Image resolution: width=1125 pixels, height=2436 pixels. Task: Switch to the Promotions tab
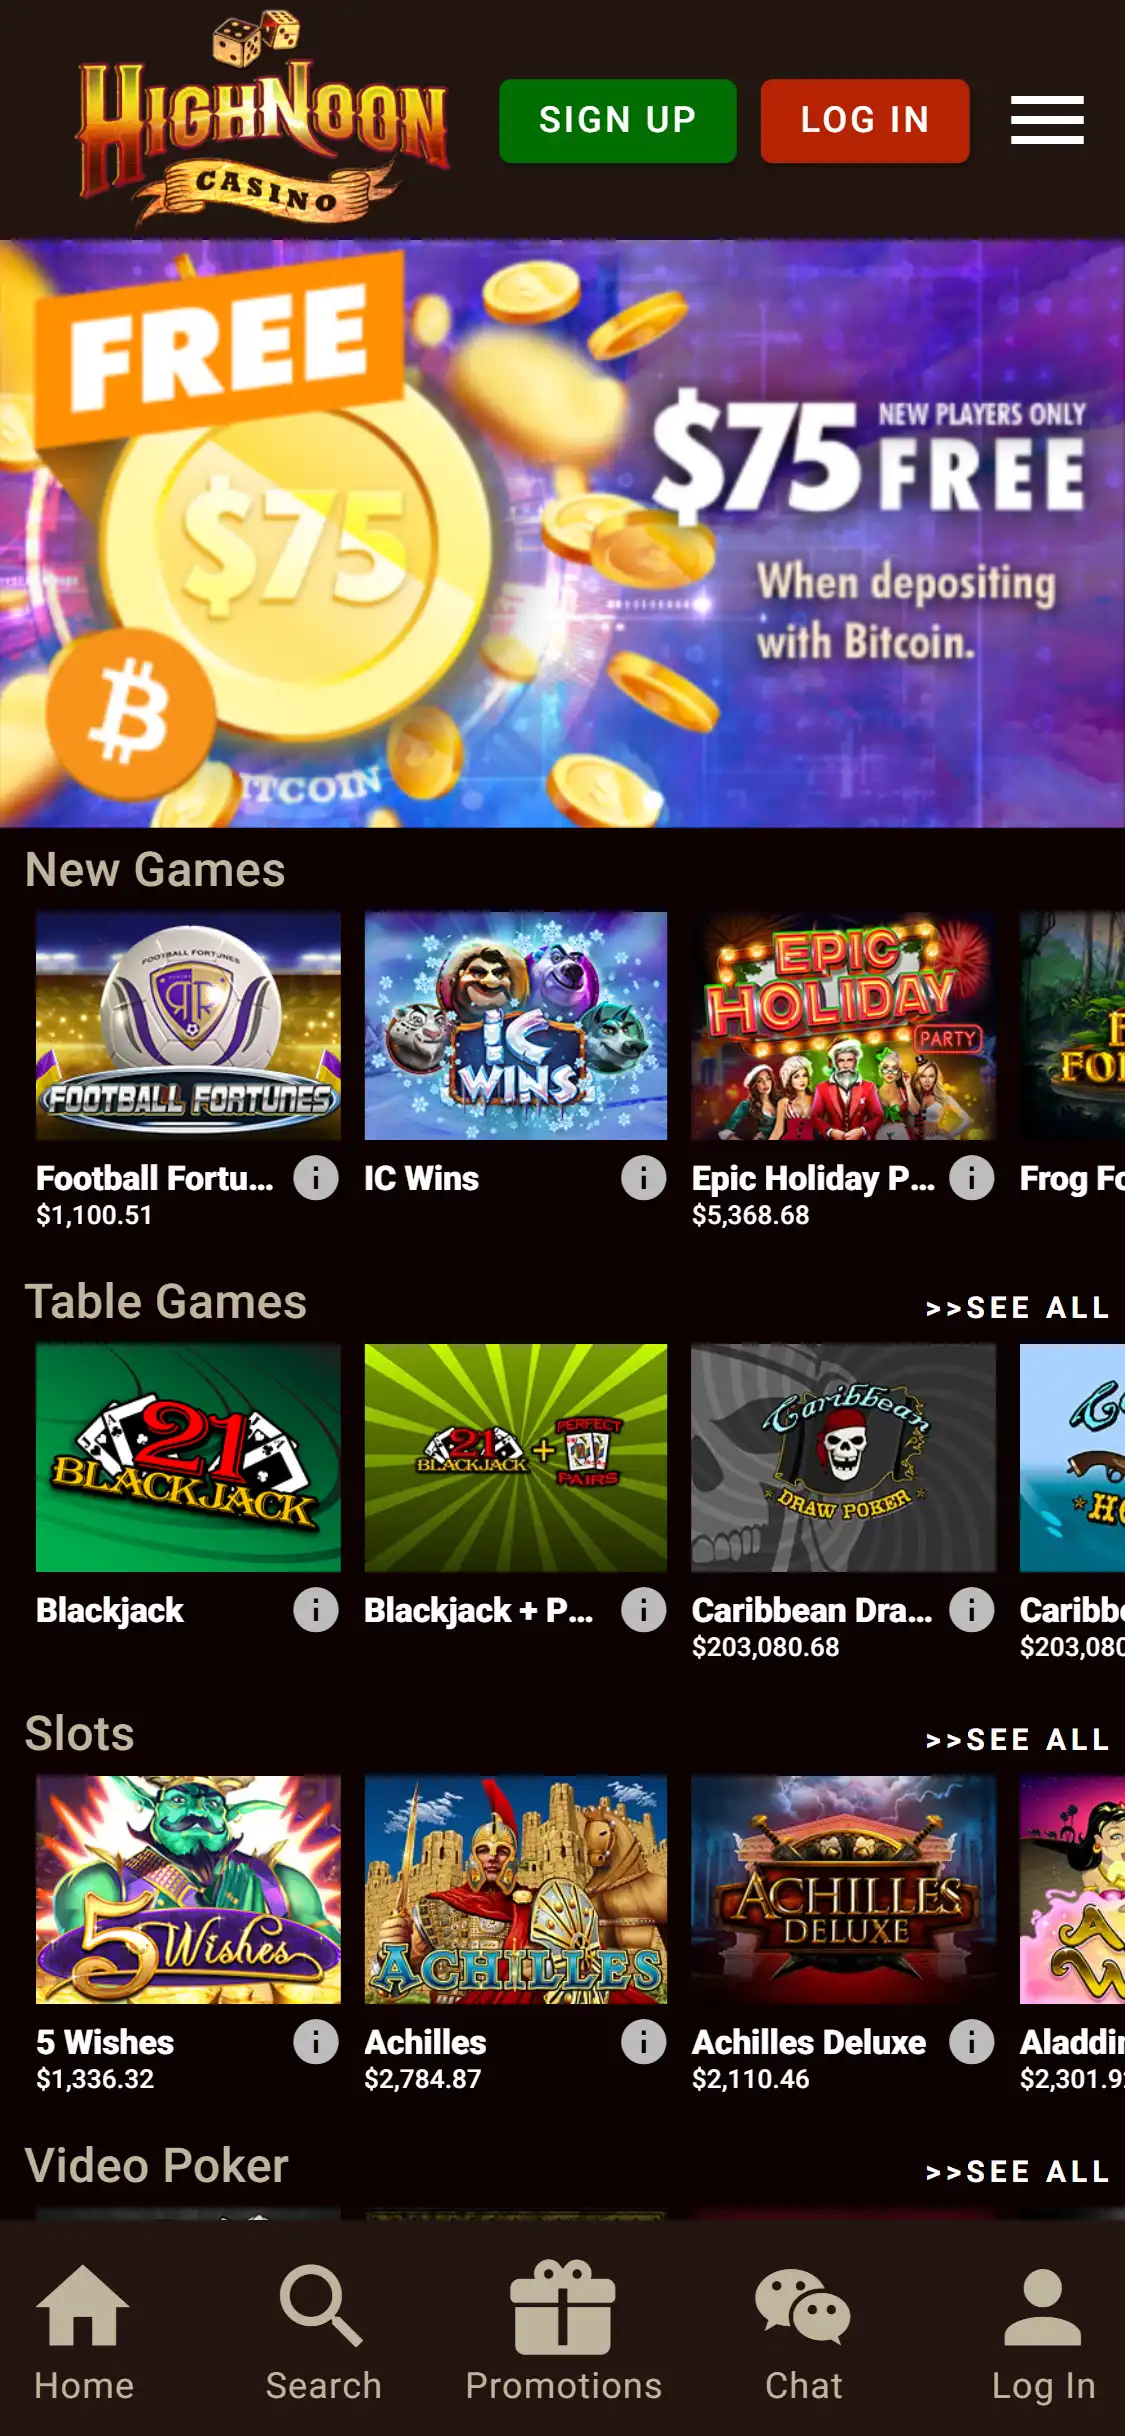(x=563, y=2332)
